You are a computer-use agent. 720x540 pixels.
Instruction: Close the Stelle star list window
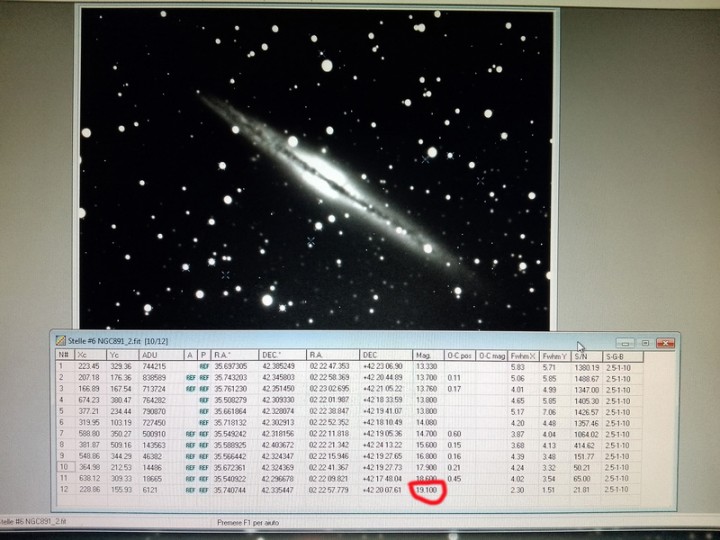click(x=665, y=343)
